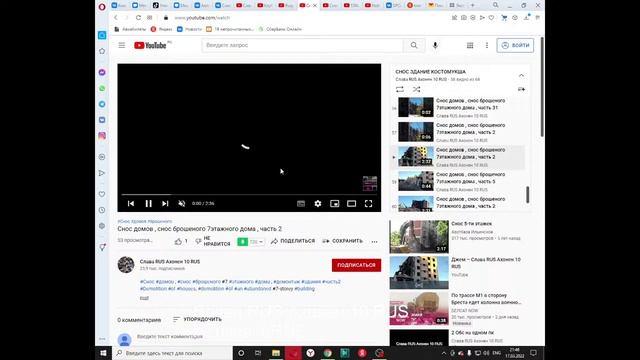Open the player settings gear
The width and height of the screenshot is (640, 360).
(x=318, y=203)
